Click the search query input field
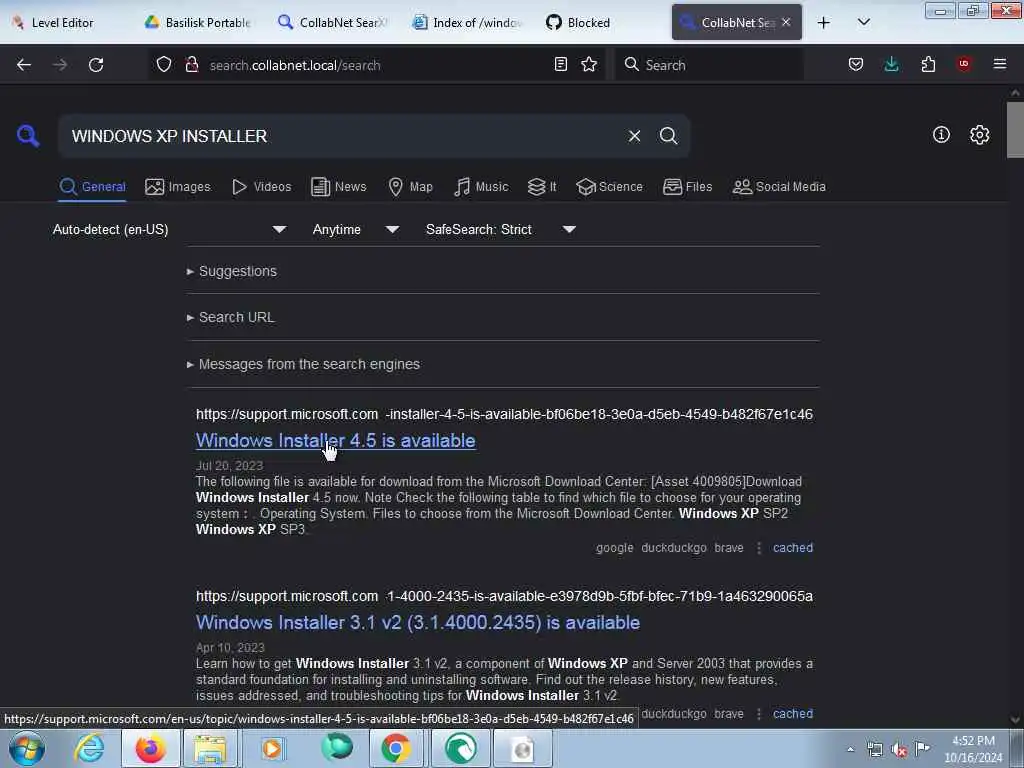The image size is (1024, 768). pyautogui.click(x=340, y=136)
